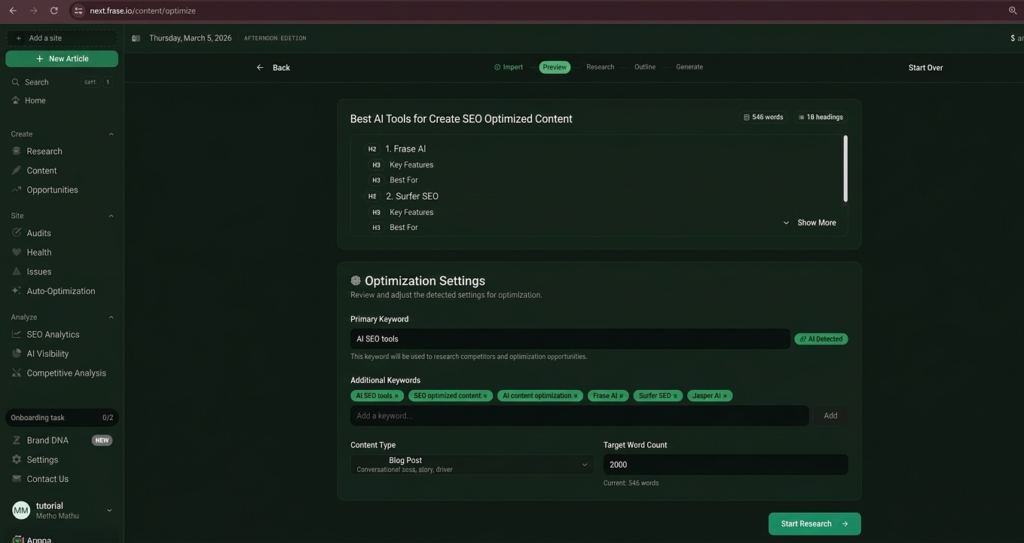
Task: Click the article title 'Best AI Tools for Create SEO Optimized Content'
Action: click(x=461, y=119)
